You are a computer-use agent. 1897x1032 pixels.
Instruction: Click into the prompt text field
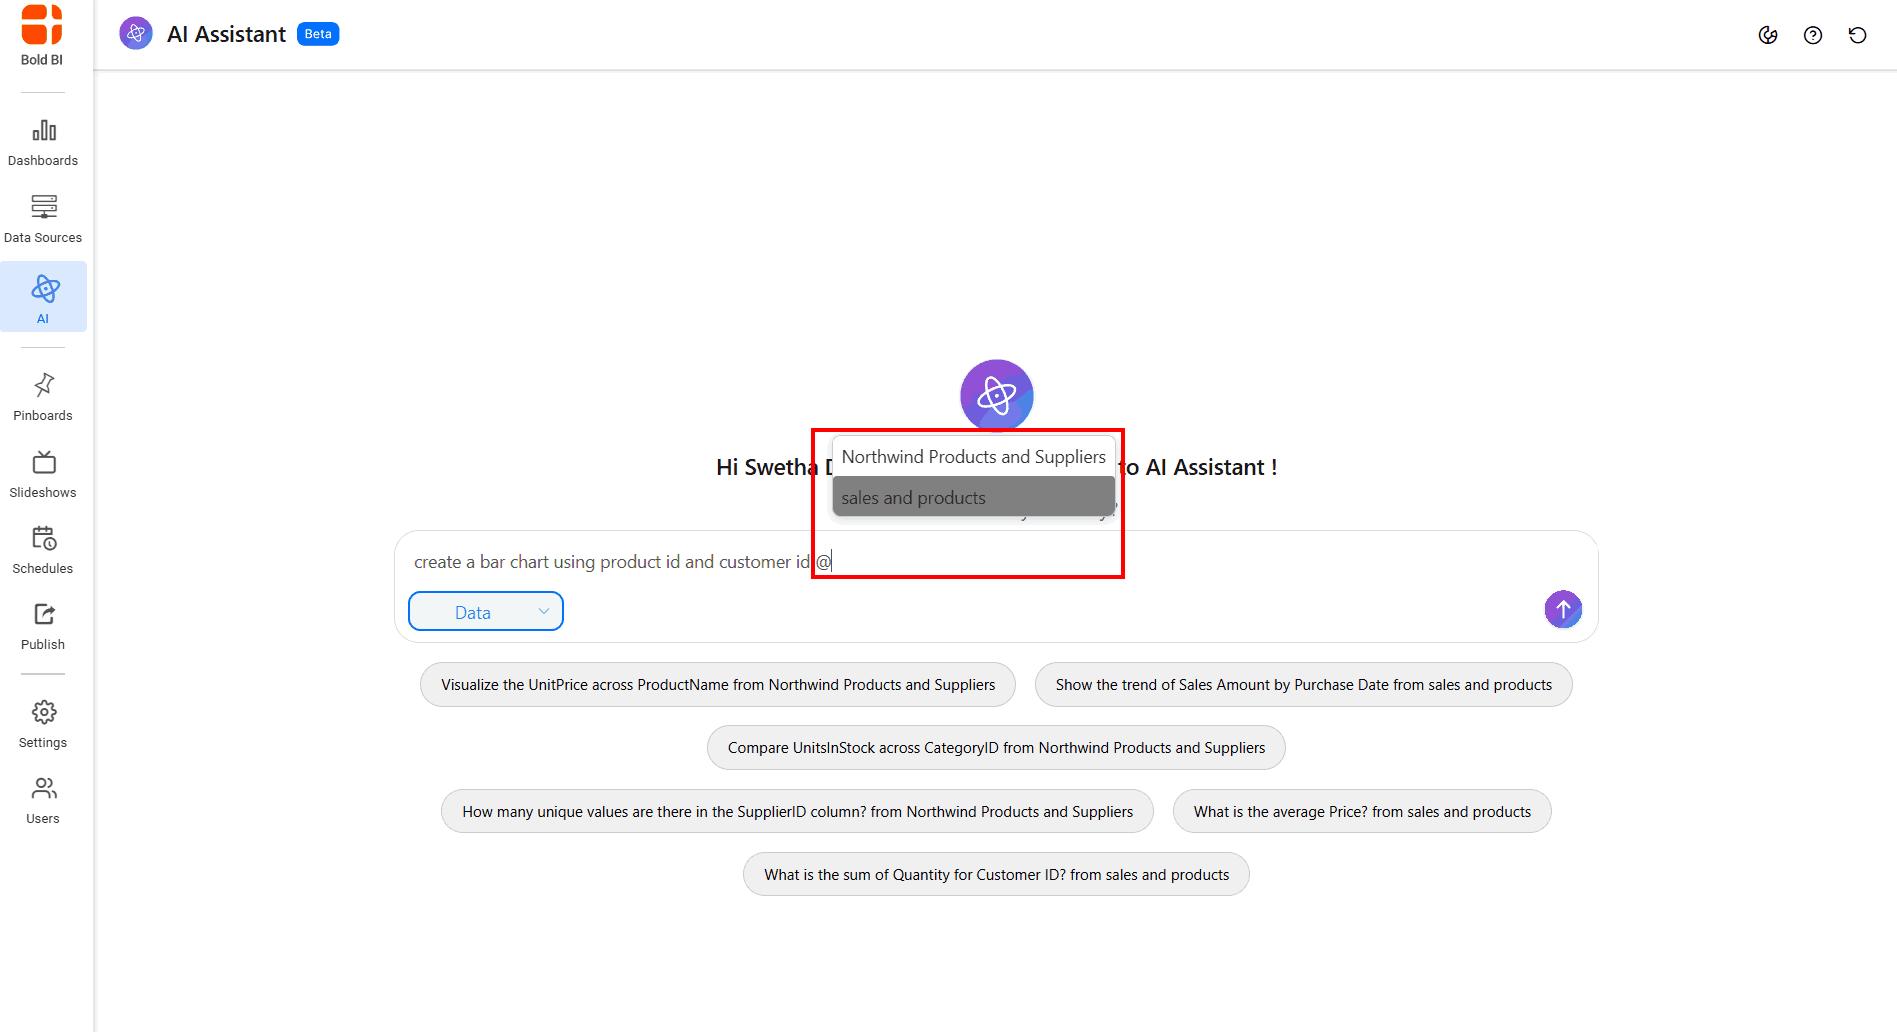996,562
